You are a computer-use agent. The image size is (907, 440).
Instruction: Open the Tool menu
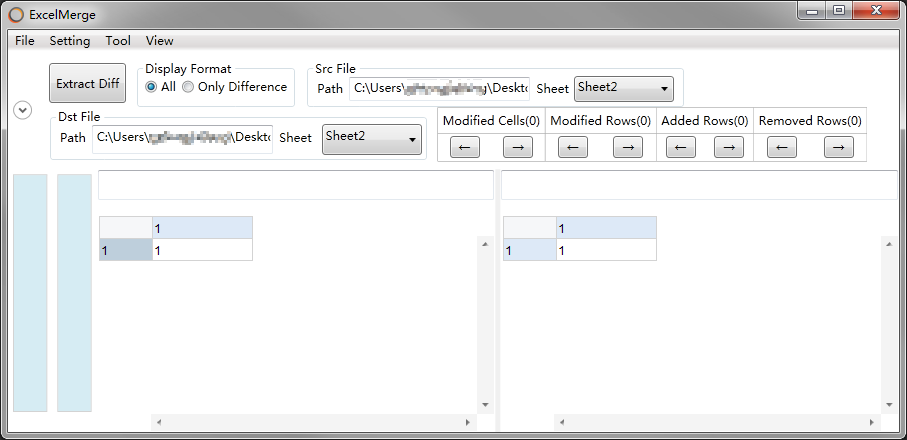click(118, 40)
